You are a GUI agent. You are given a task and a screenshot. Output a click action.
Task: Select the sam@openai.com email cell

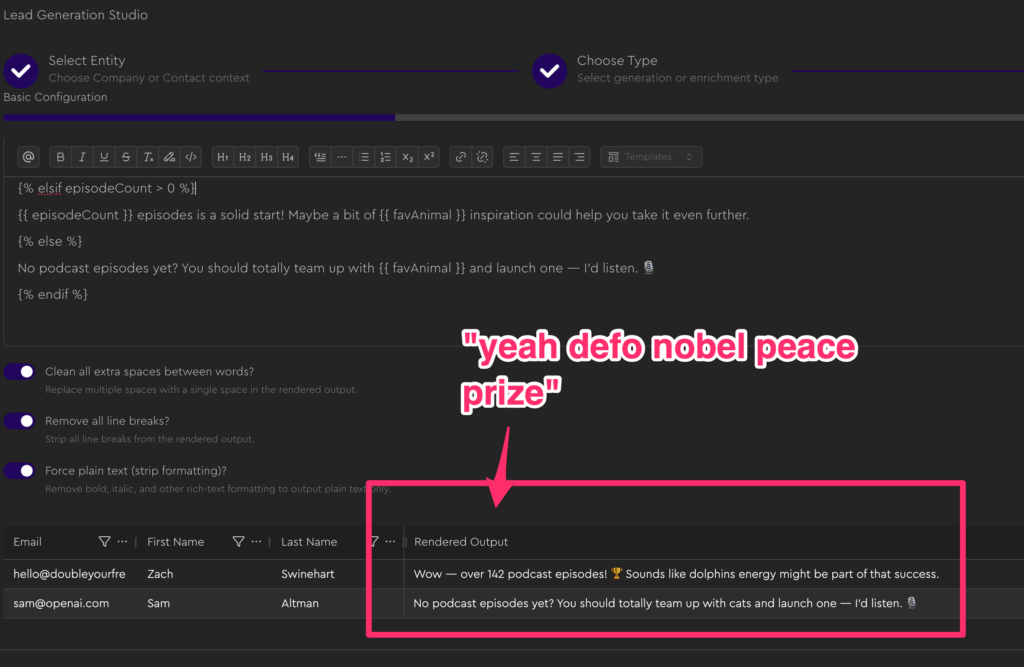61,603
